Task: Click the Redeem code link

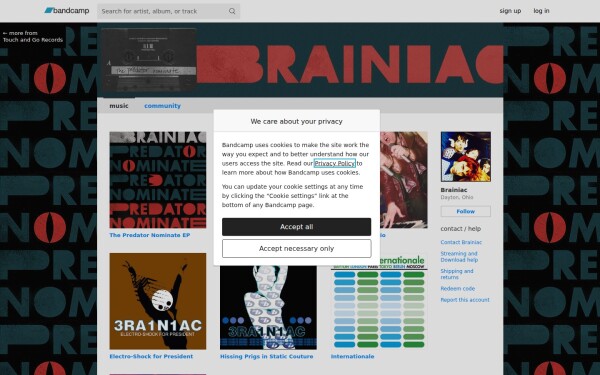Action: pos(458,289)
